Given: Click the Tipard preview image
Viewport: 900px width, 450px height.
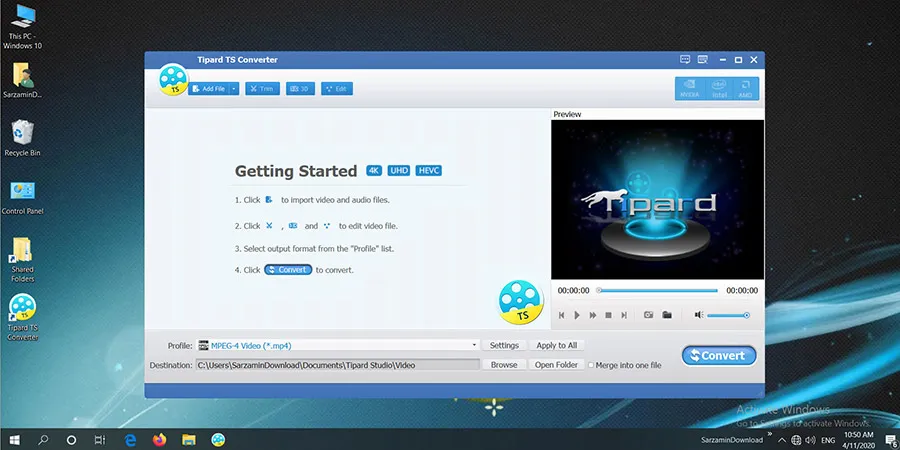Looking at the screenshot, I should pos(657,200).
